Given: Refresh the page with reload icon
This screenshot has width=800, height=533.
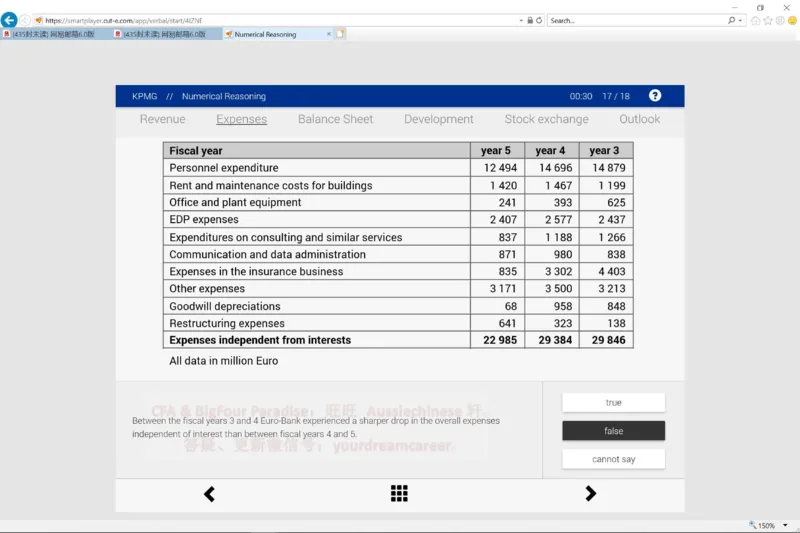Looking at the screenshot, I should point(539,20).
